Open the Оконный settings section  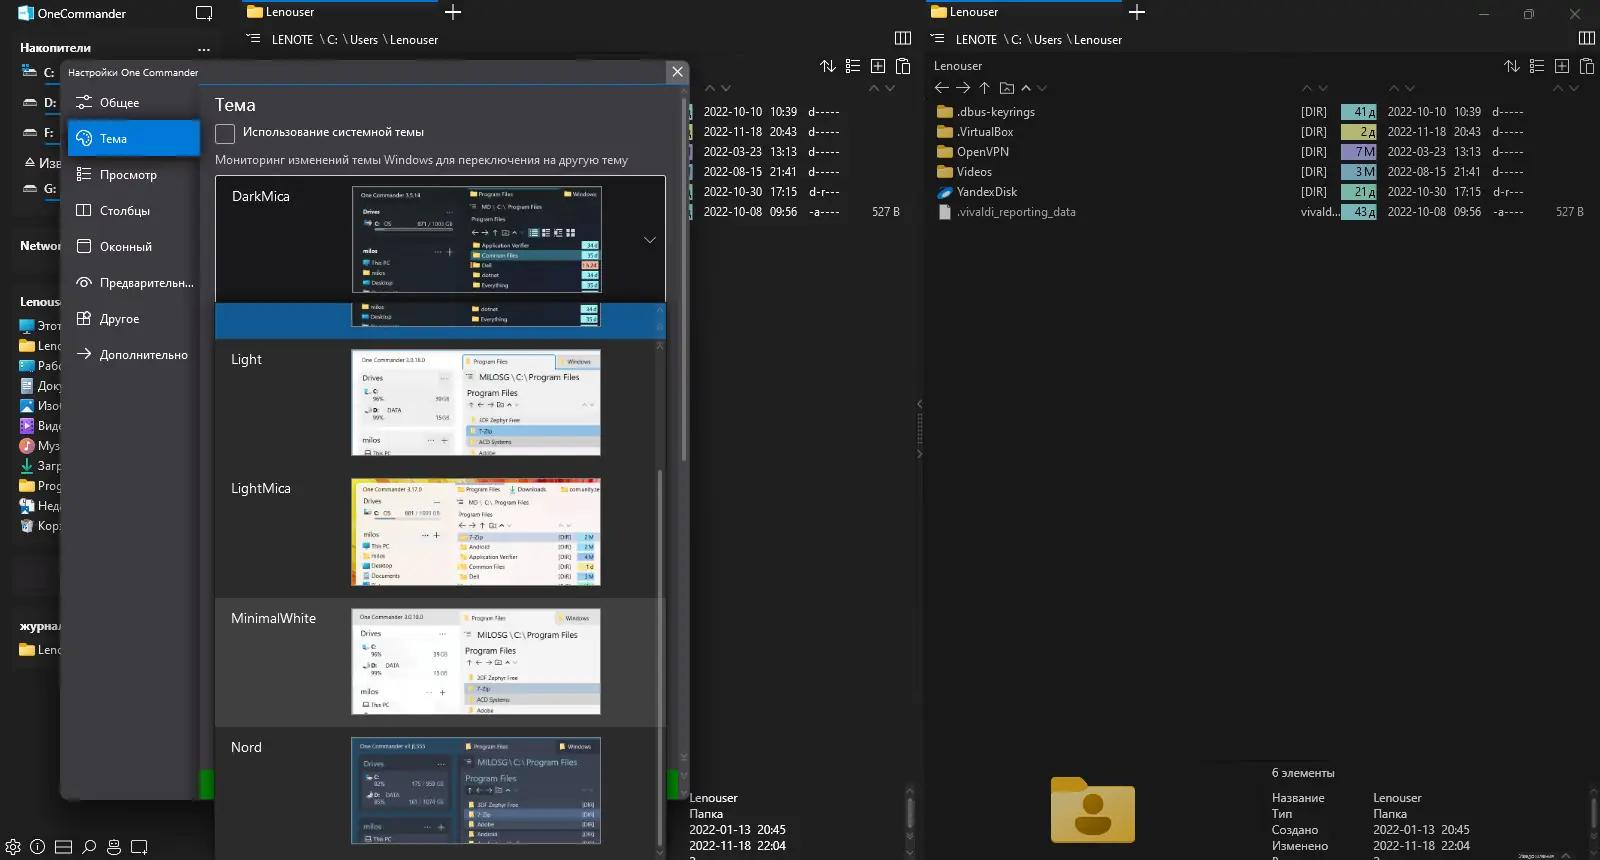coord(134,247)
